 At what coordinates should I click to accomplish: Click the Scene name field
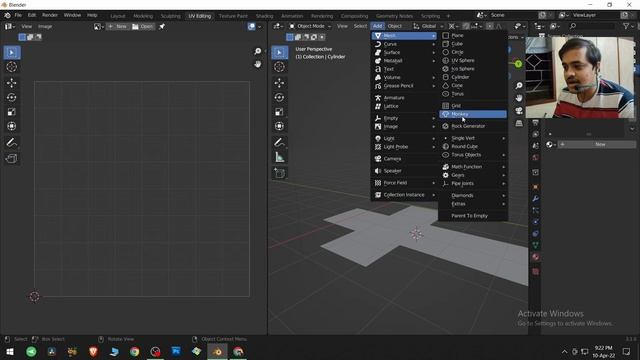click(512, 15)
